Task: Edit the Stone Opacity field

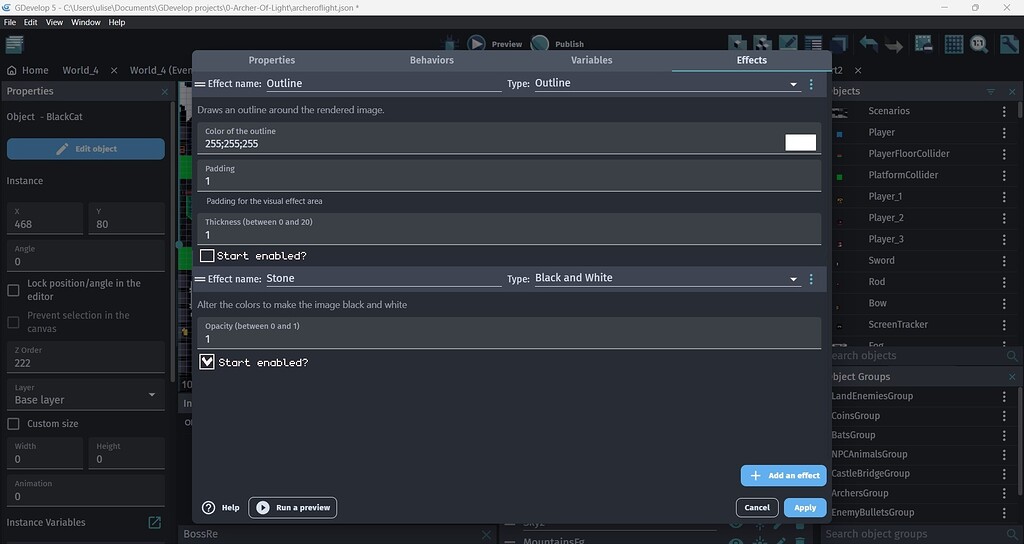Action: [x=509, y=333]
